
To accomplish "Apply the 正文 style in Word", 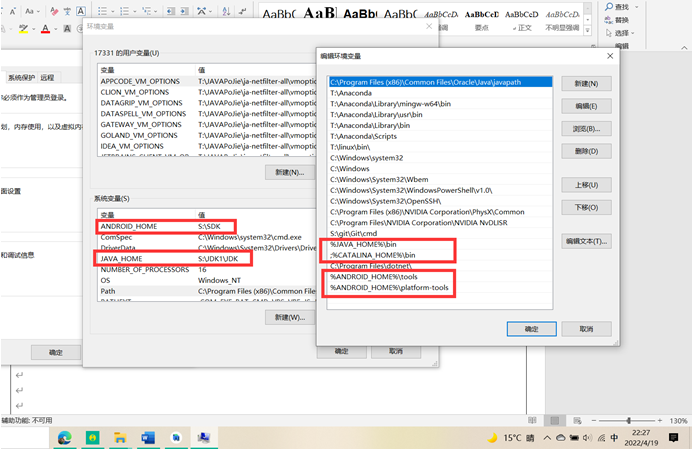I will [x=522, y=20].
